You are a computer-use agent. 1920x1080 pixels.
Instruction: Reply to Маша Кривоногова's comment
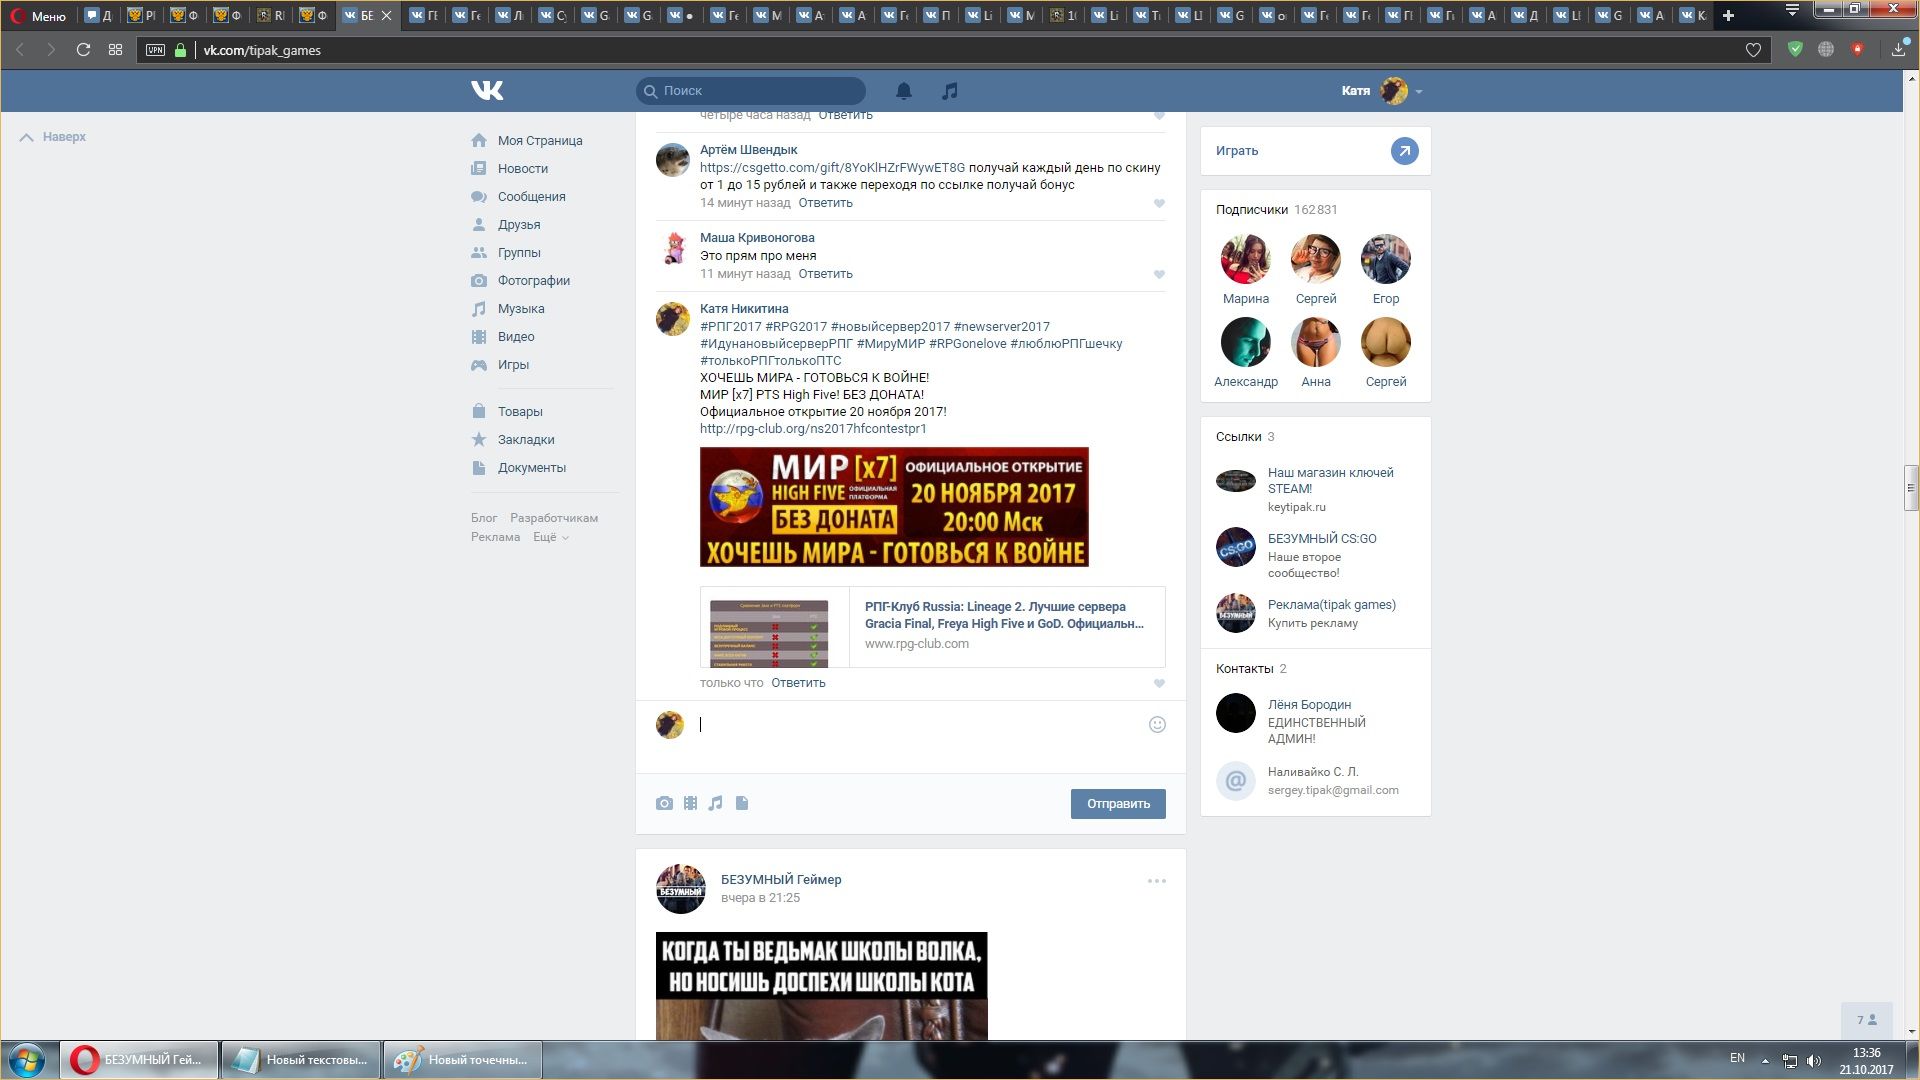tap(825, 274)
